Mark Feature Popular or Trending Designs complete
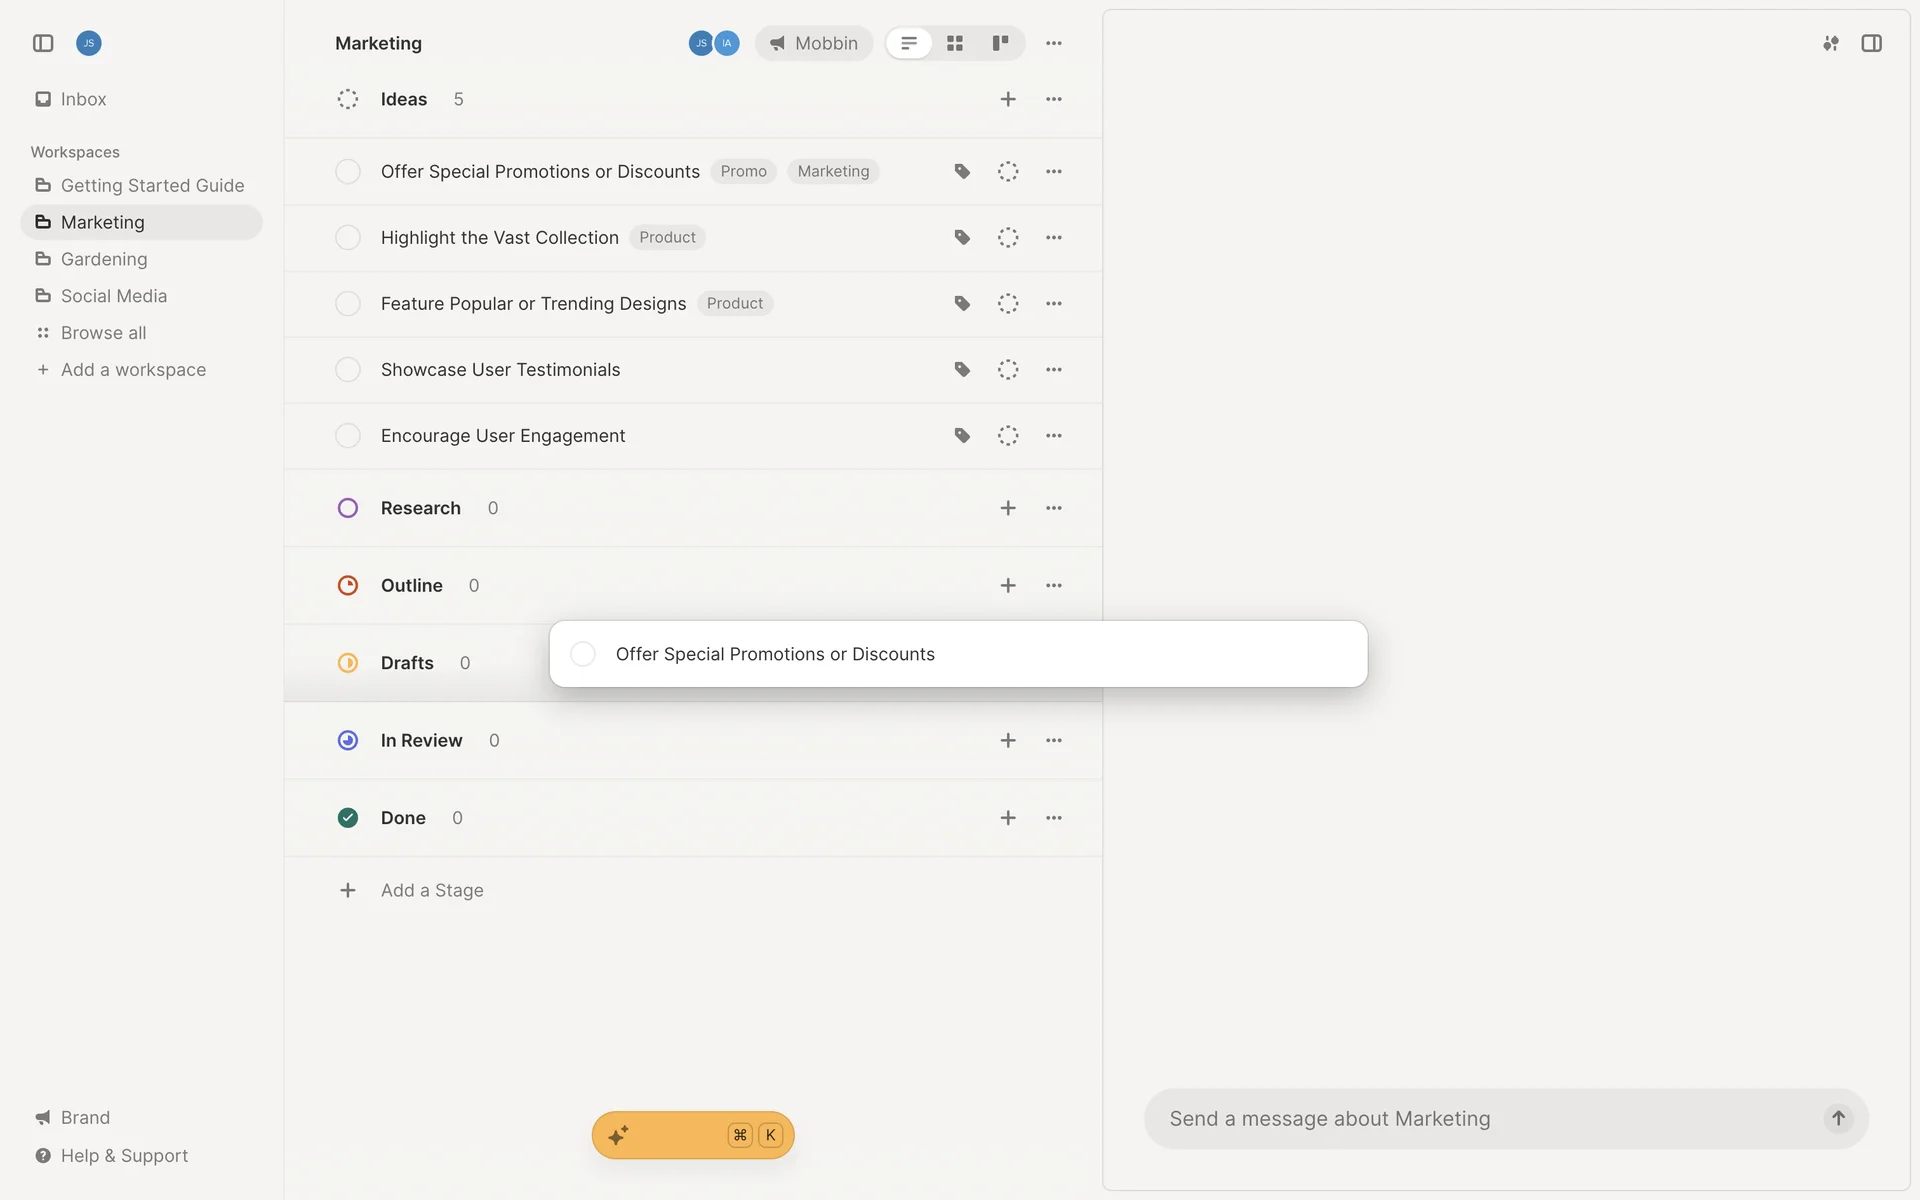The width and height of the screenshot is (1920, 1200). (348, 304)
